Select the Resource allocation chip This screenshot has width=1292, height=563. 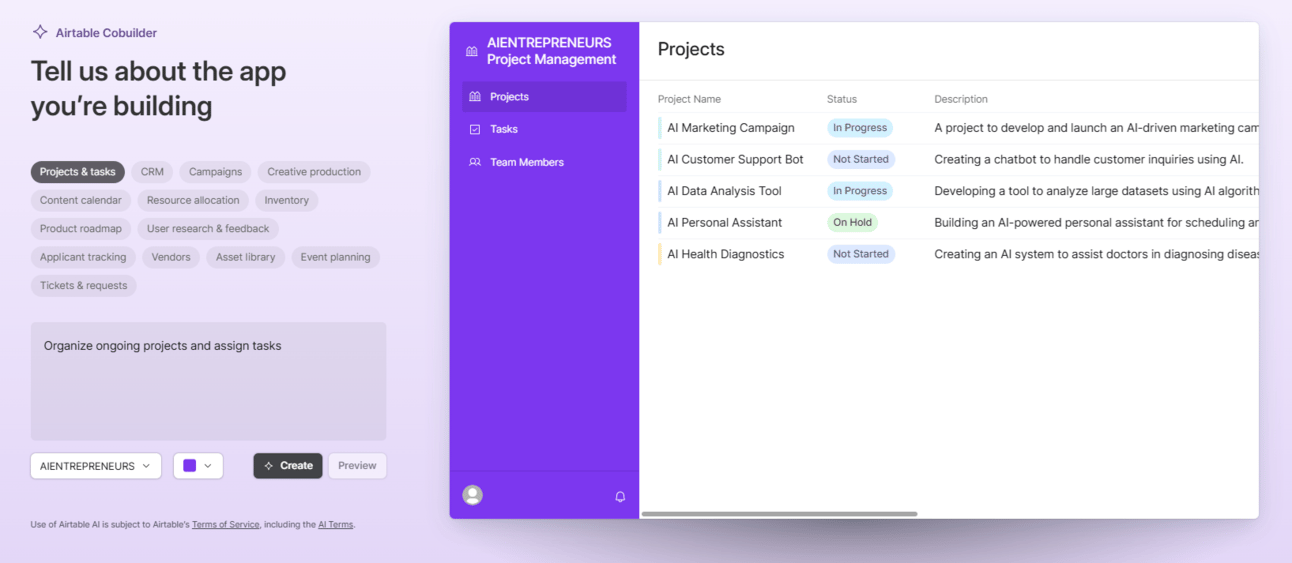[193, 200]
